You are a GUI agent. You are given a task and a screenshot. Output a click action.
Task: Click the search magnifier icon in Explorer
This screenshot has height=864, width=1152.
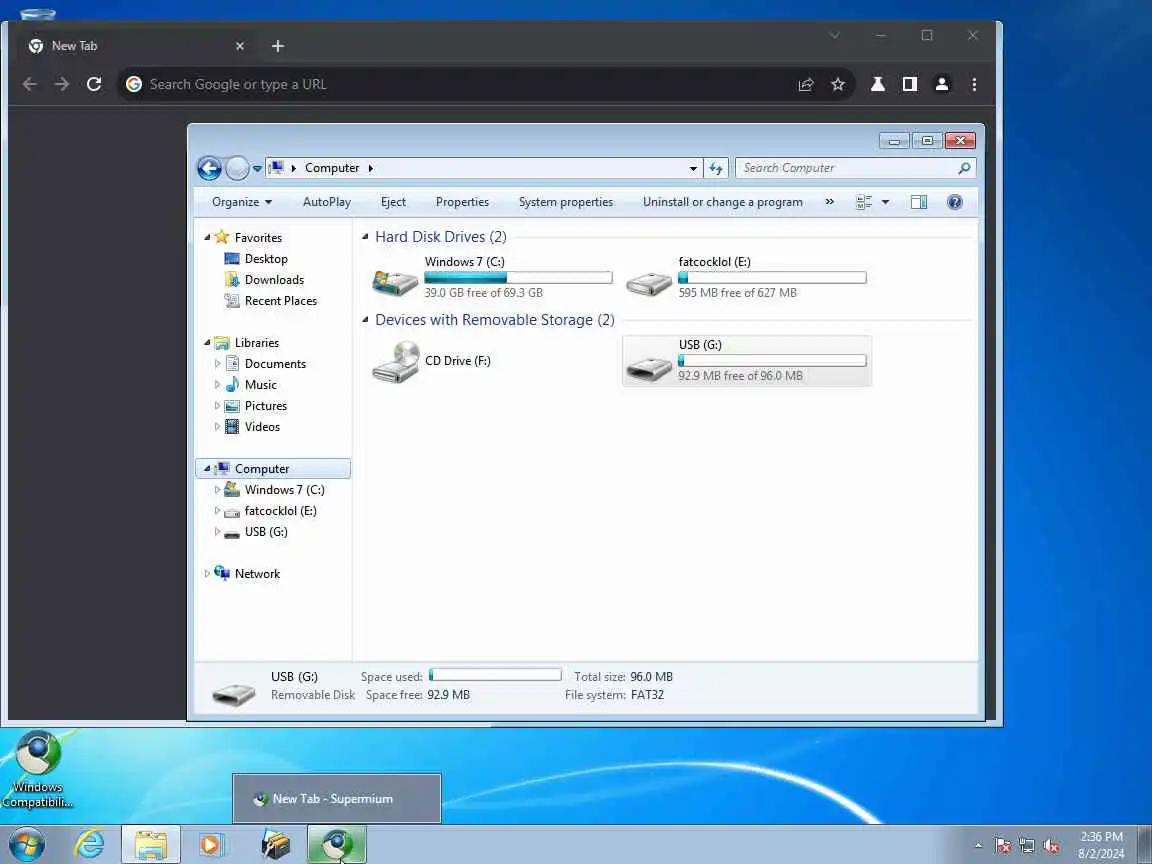[964, 168]
